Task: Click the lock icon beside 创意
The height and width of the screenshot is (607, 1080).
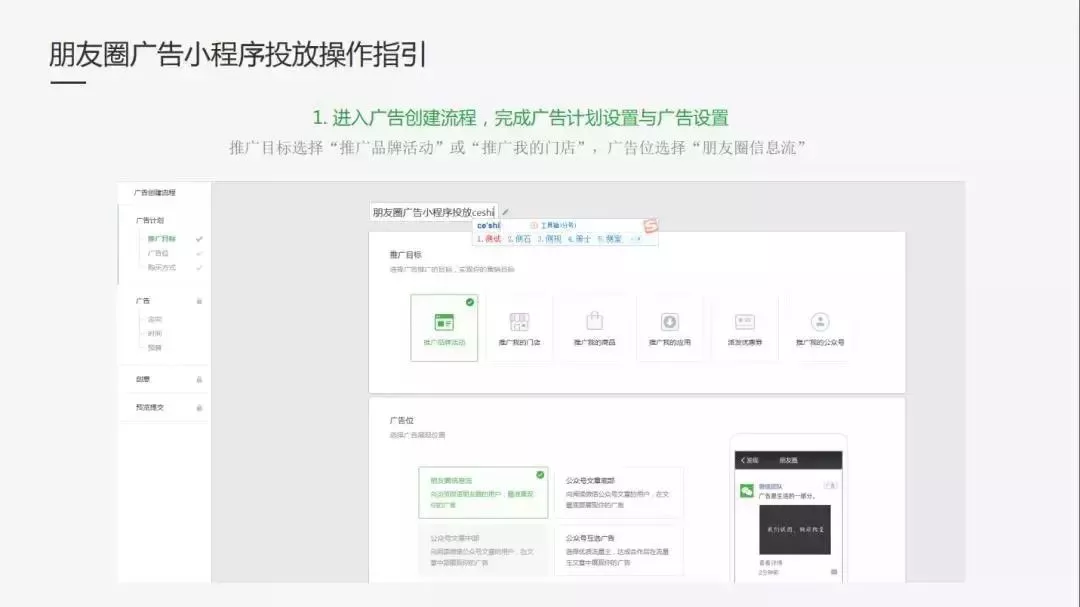Action: click(x=199, y=380)
